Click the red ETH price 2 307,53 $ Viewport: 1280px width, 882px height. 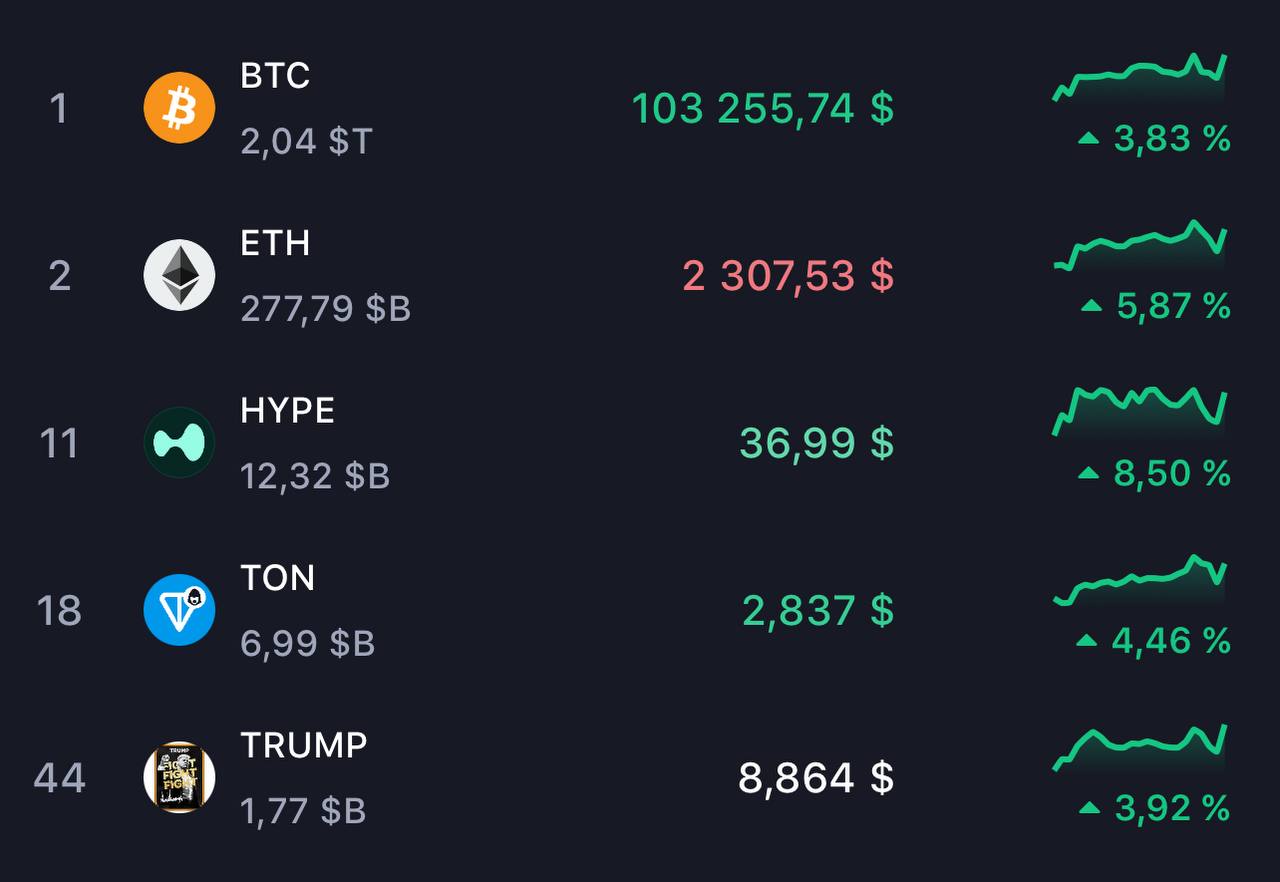(x=788, y=275)
